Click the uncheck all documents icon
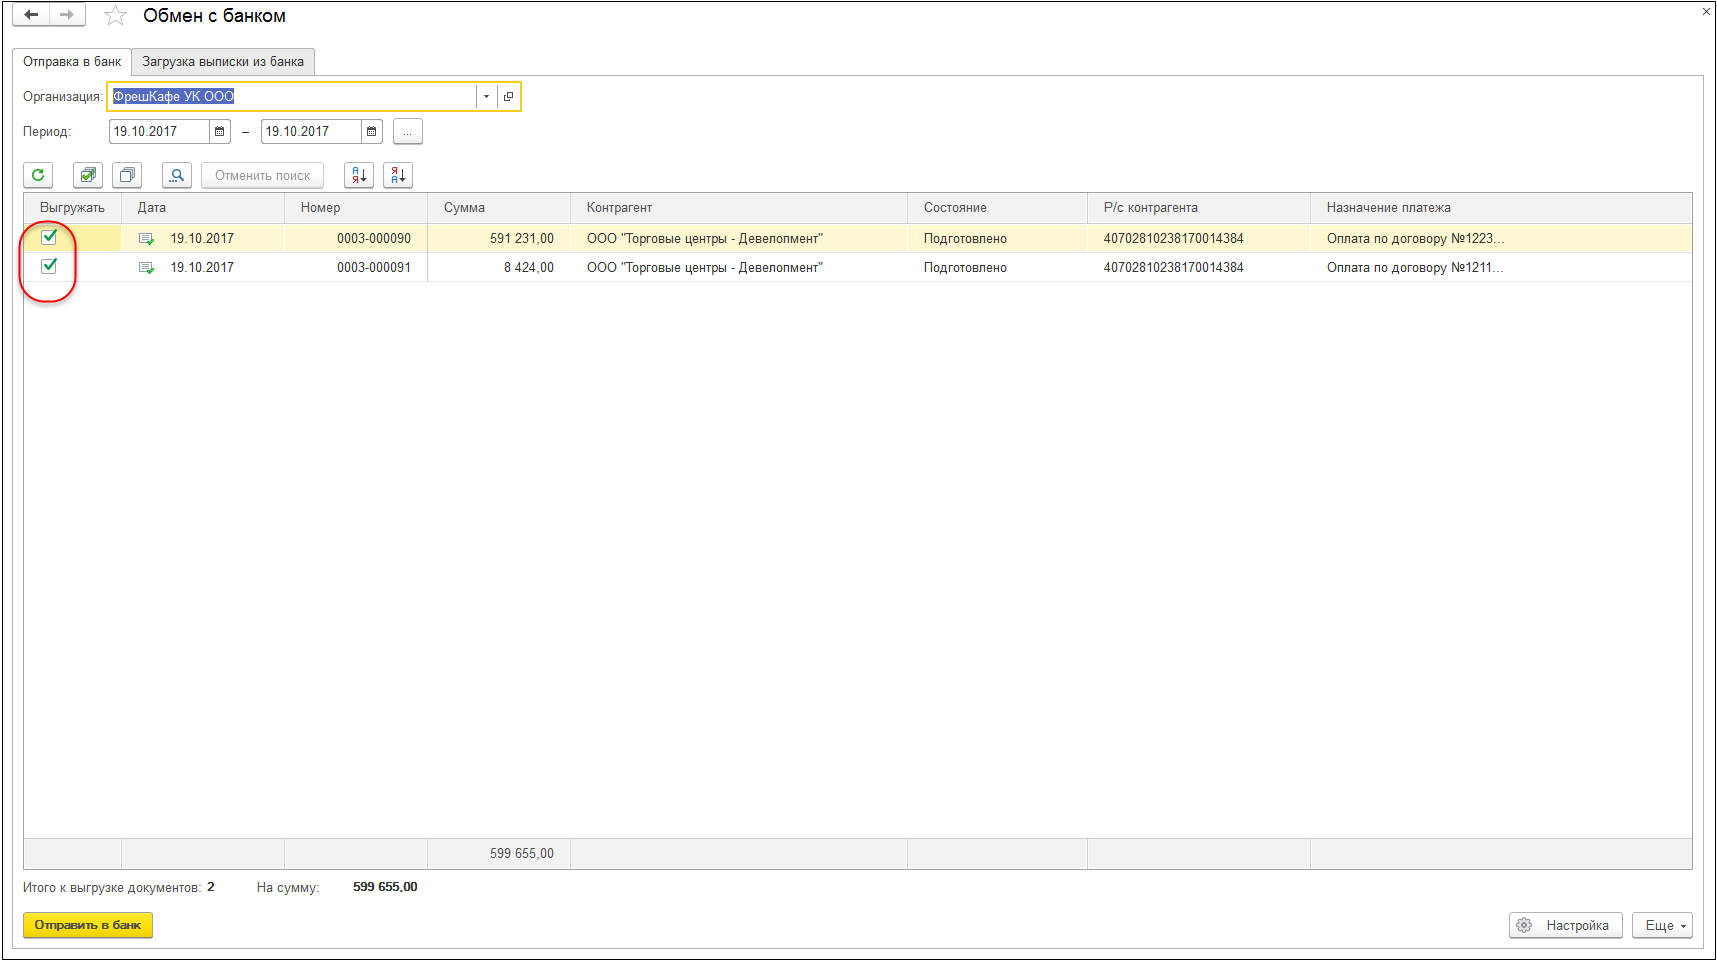1717x960 pixels. click(x=127, y=175)
